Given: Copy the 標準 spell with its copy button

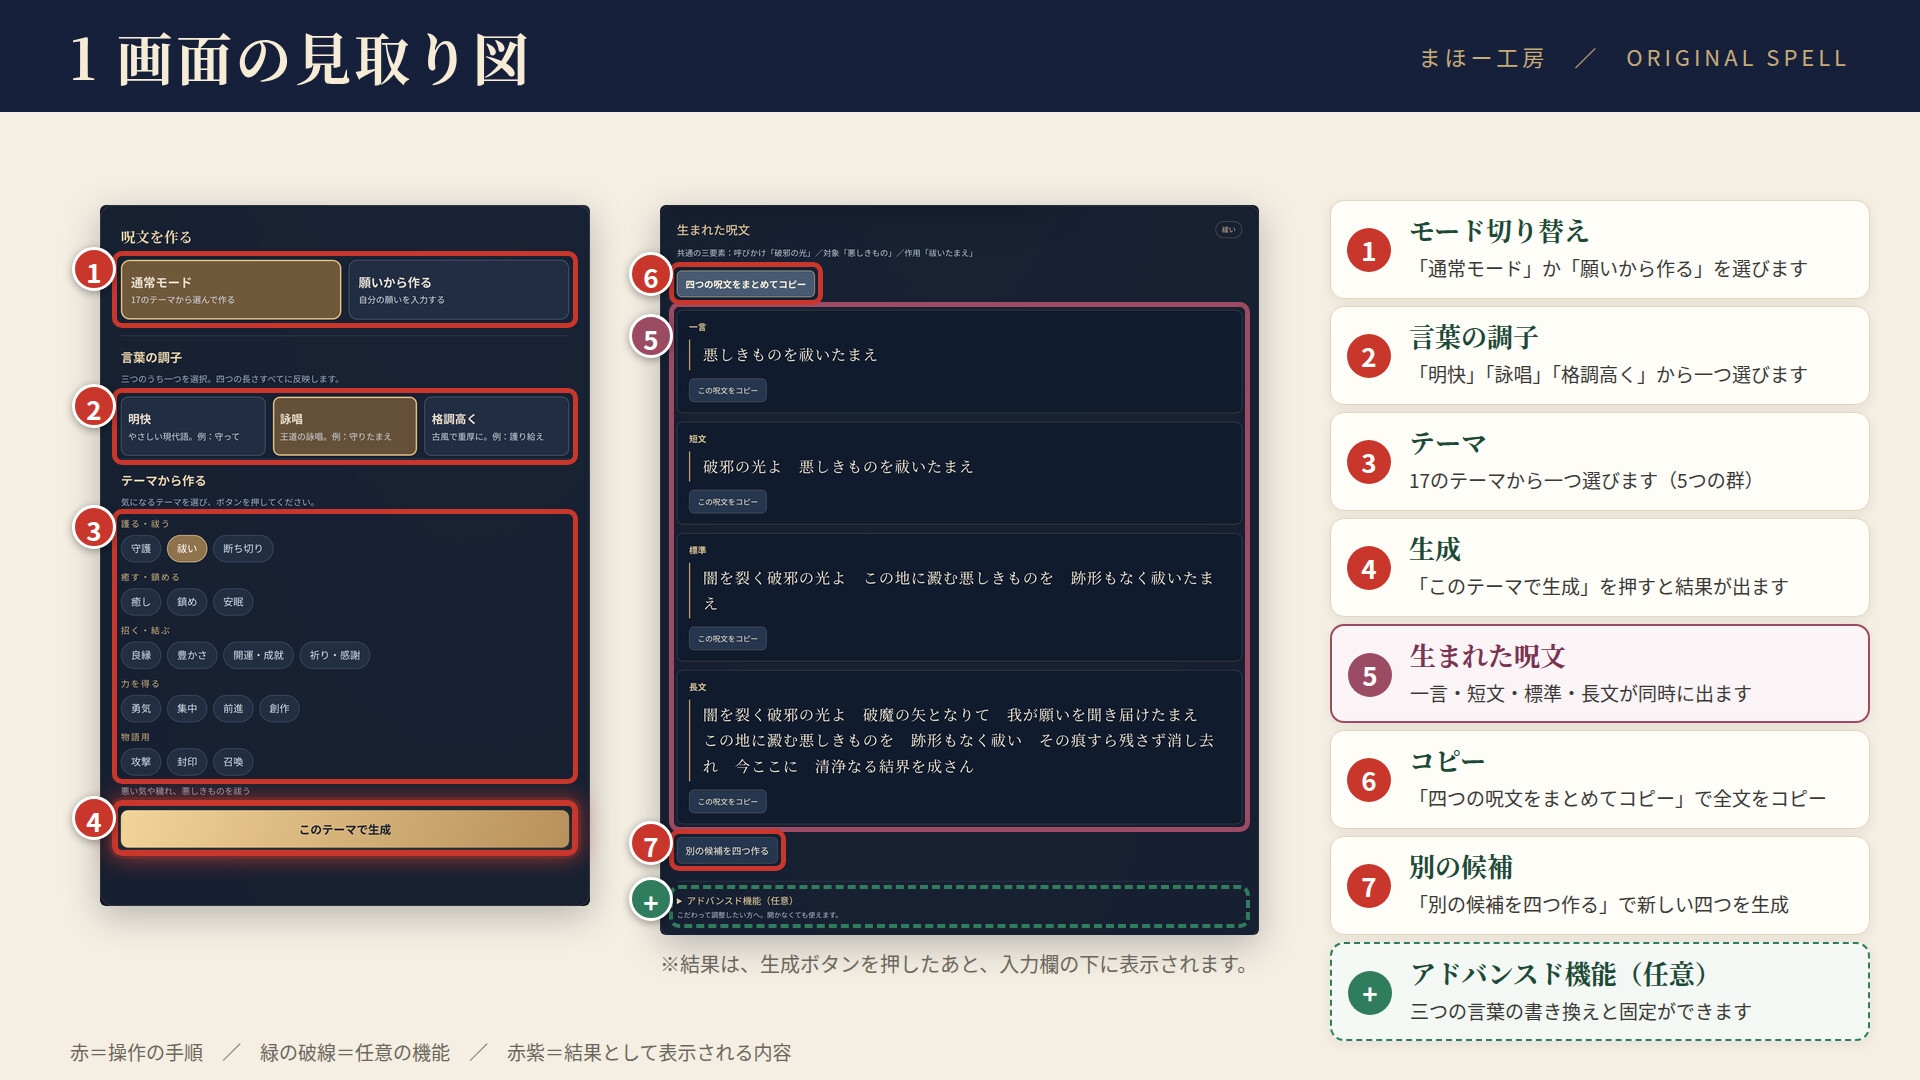Looking at the screenshot, I should click(728, 639).
